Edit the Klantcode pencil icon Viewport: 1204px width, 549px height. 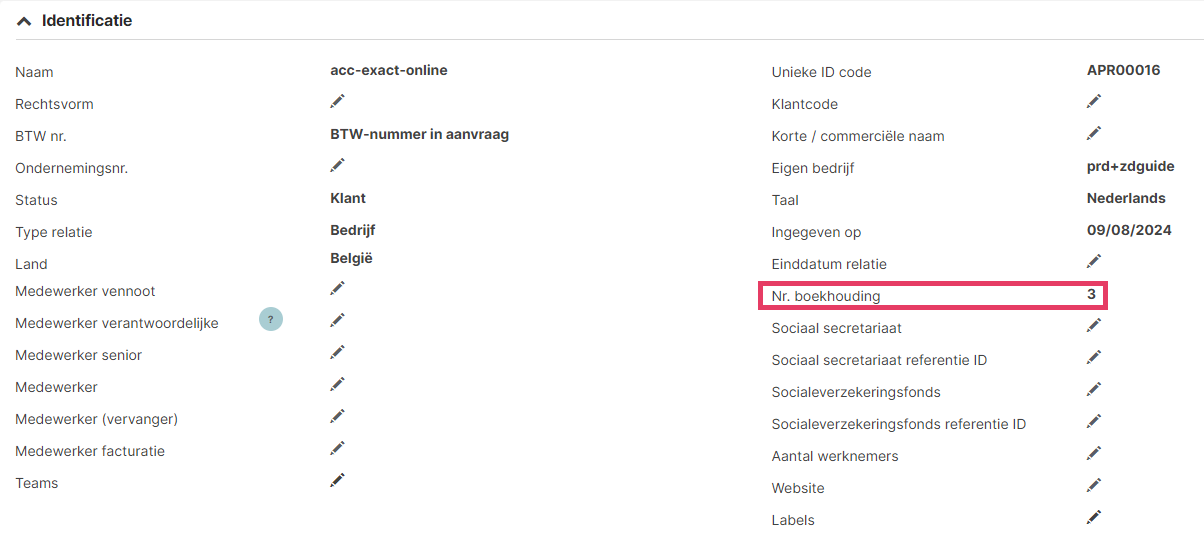1094,101
